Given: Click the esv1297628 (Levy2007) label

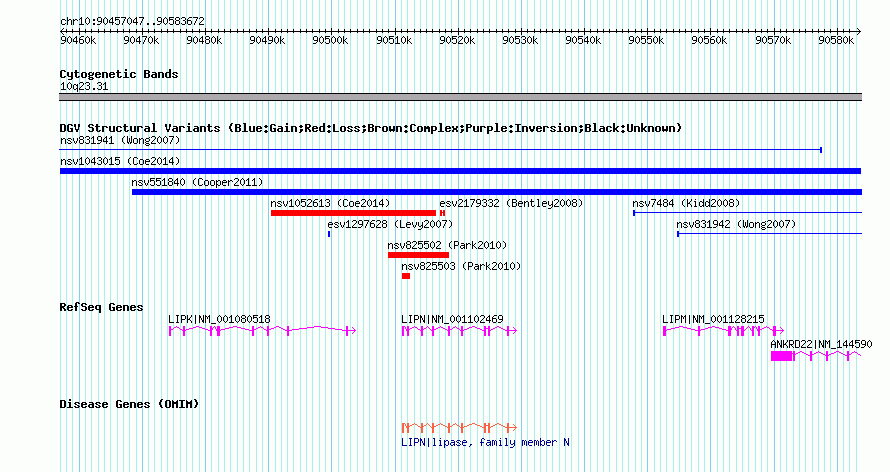Looking at the screenshot, I should point(390,224).
